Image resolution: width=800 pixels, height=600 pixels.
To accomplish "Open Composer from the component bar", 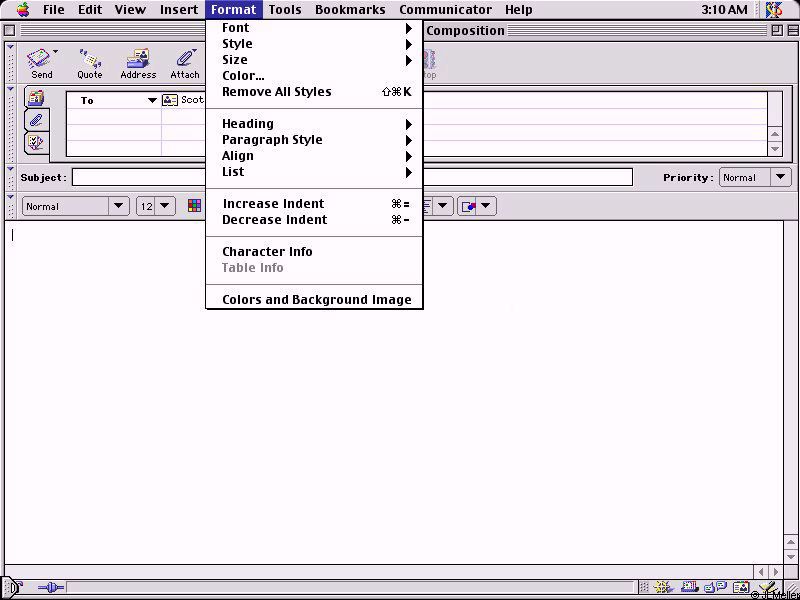I will tap(767, 588).
